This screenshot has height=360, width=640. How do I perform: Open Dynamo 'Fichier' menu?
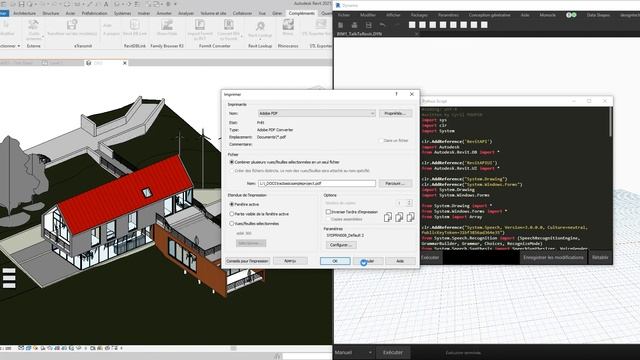344,15
